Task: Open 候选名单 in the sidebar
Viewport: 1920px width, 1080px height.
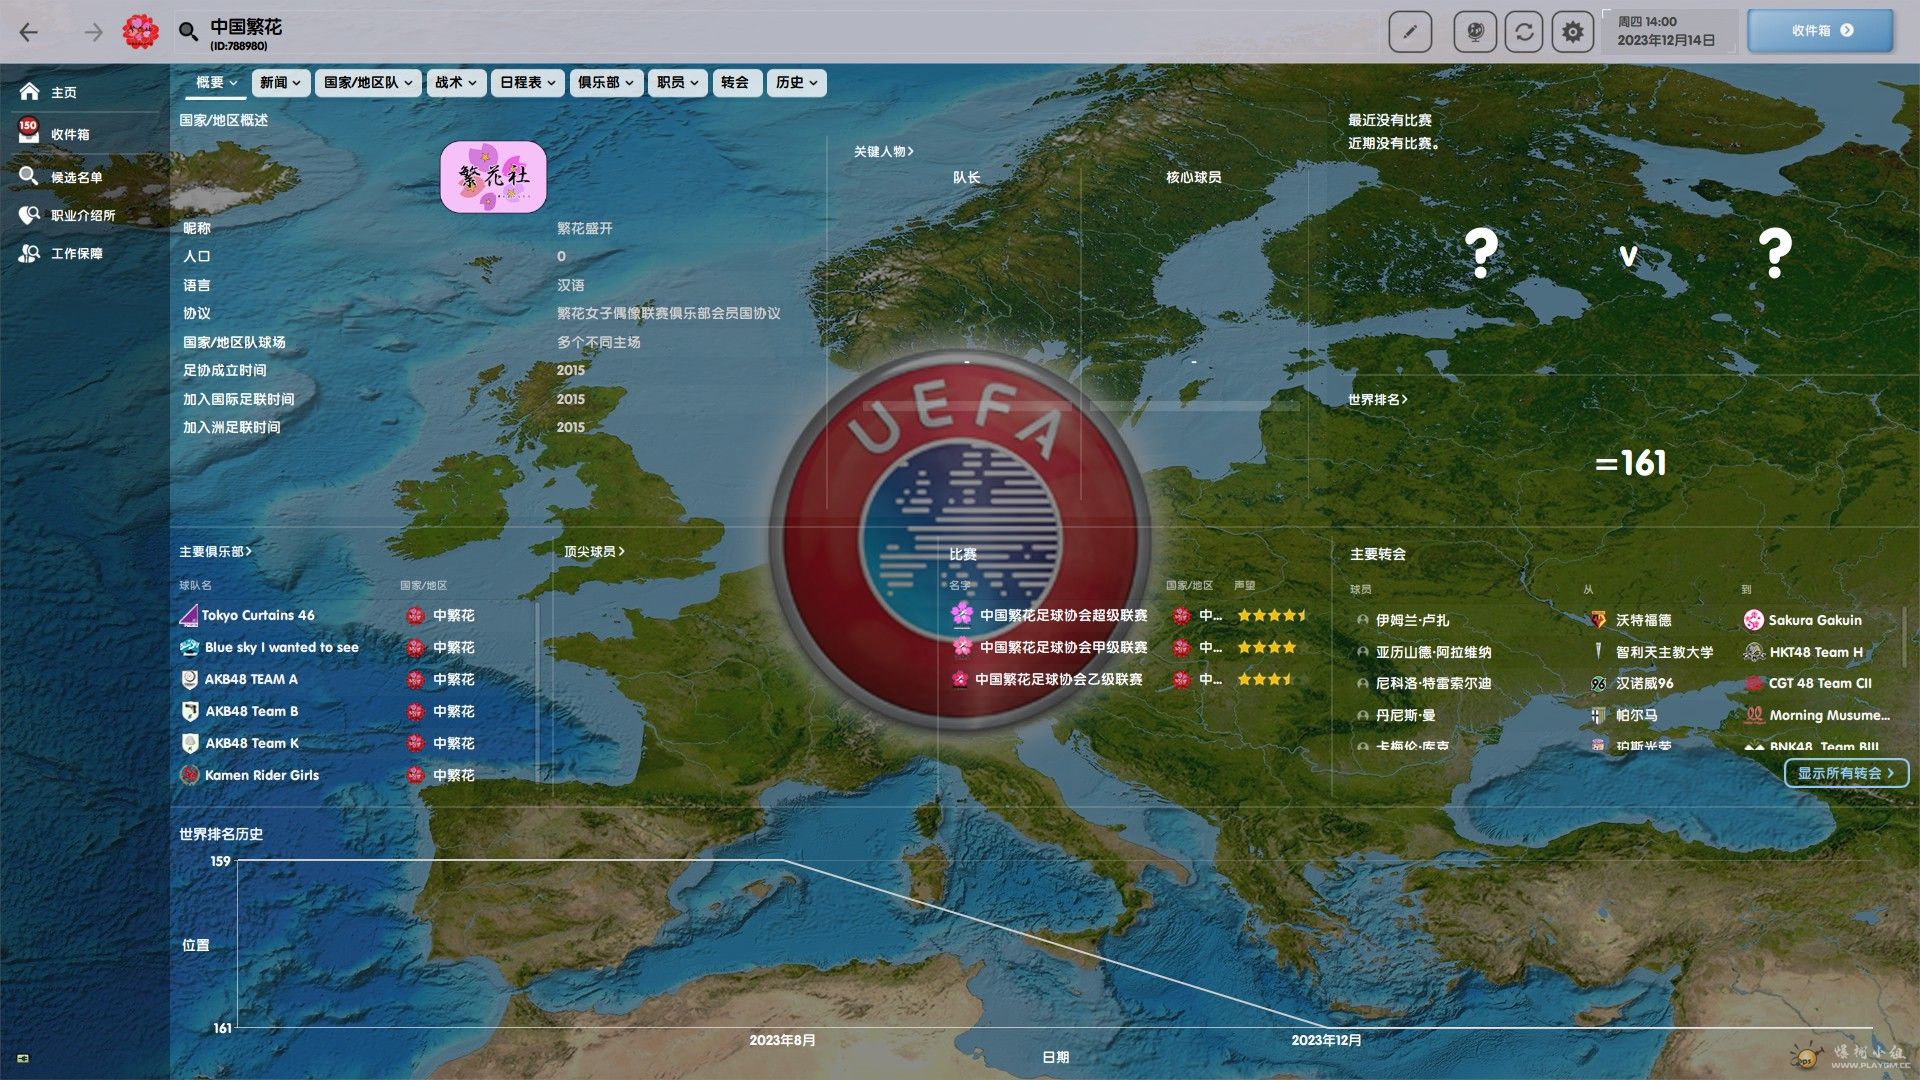Action: click(76, 177)
